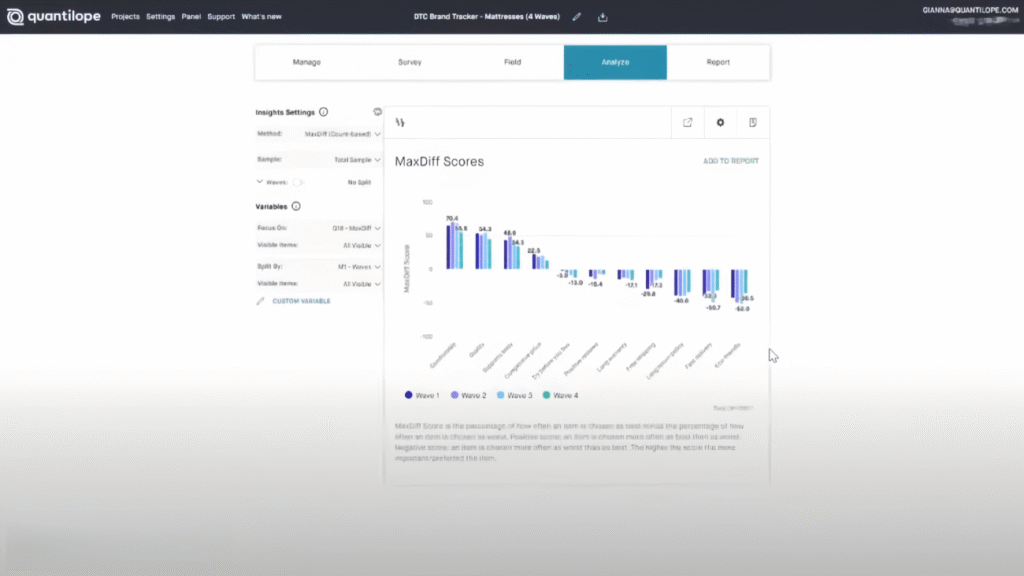This screenshot has width=1024, height=576.
Task: Open chart settings gear icon
Action: (x=720, y=123)
